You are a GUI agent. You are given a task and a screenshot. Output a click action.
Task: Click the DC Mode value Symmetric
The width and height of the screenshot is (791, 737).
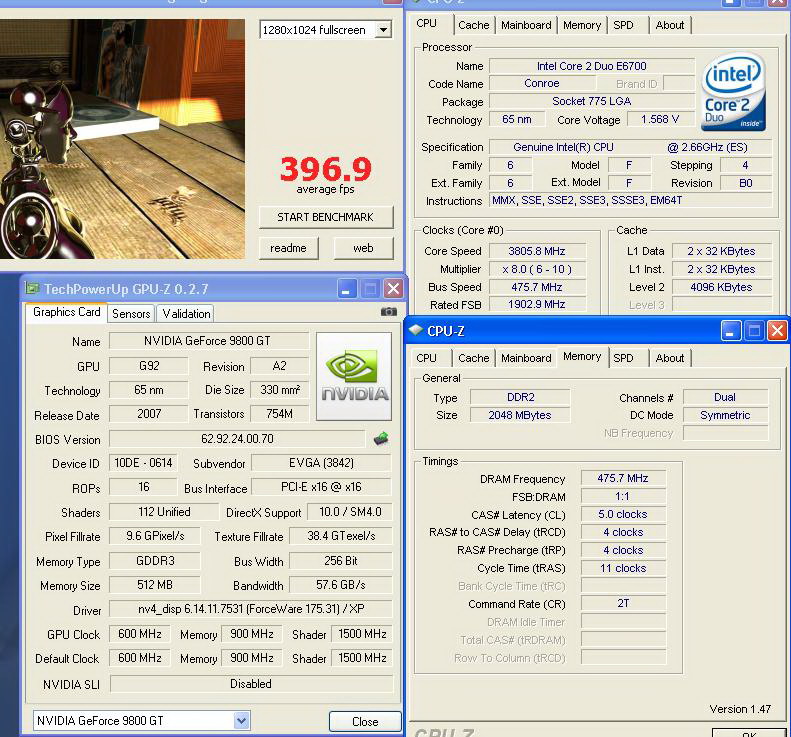725,415
